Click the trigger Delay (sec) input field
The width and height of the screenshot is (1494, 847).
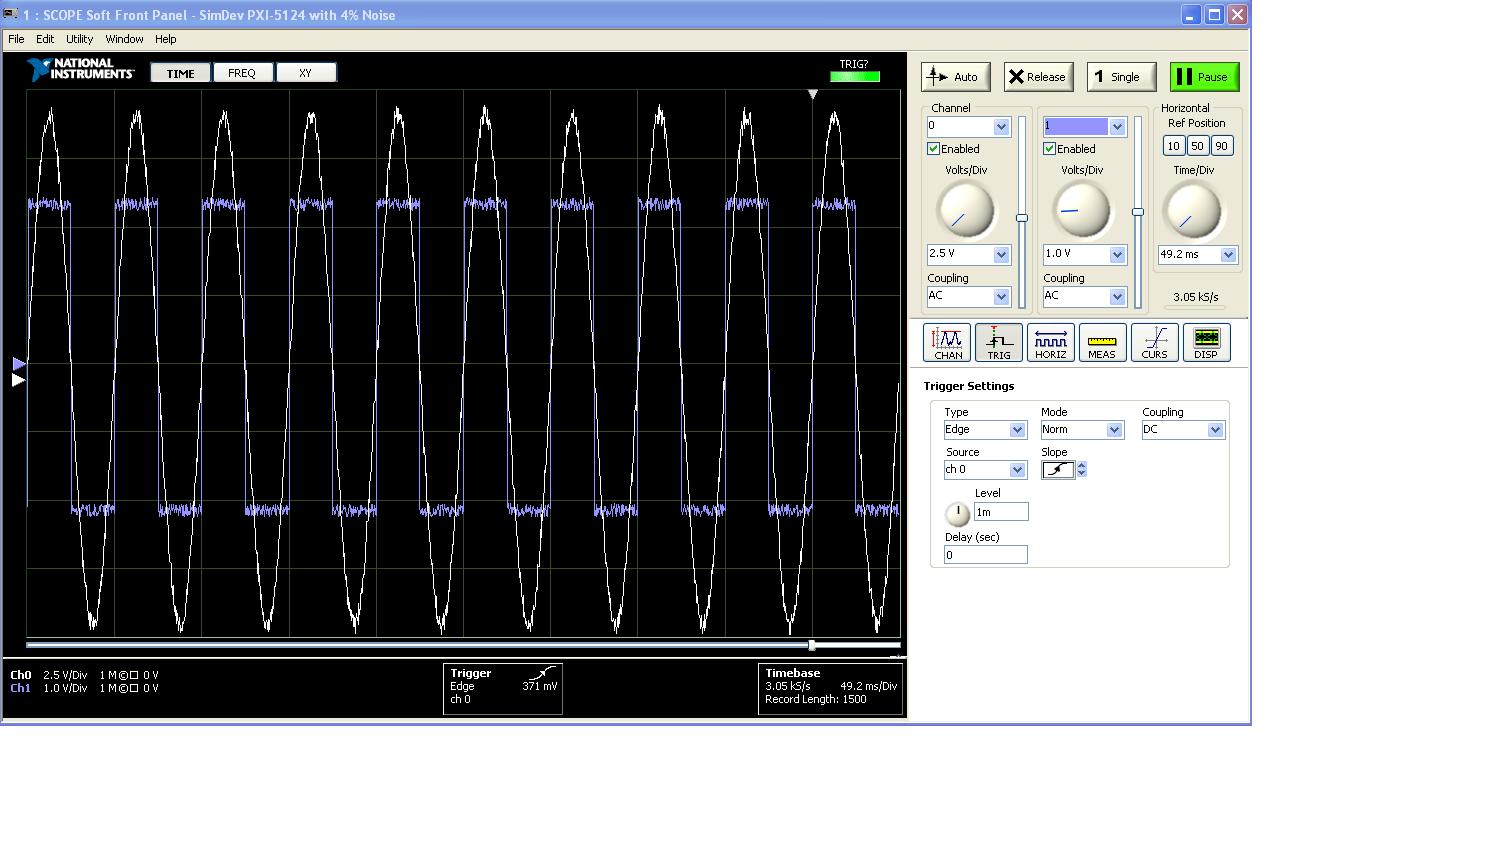point(985,555)
